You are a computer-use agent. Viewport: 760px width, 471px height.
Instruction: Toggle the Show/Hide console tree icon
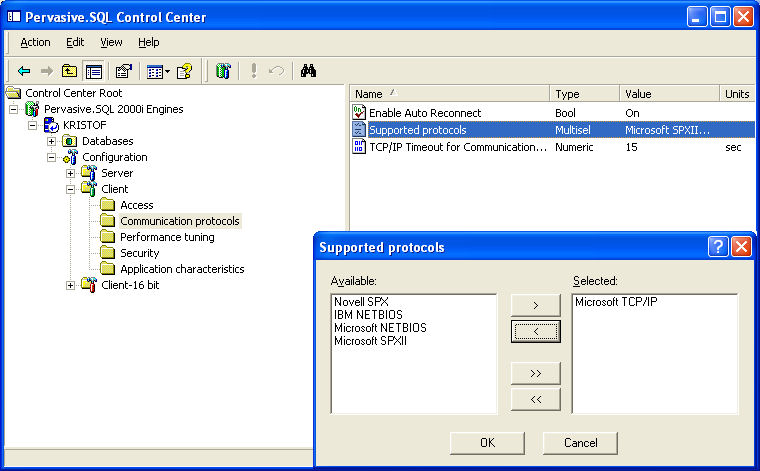(x=94, y=72)
